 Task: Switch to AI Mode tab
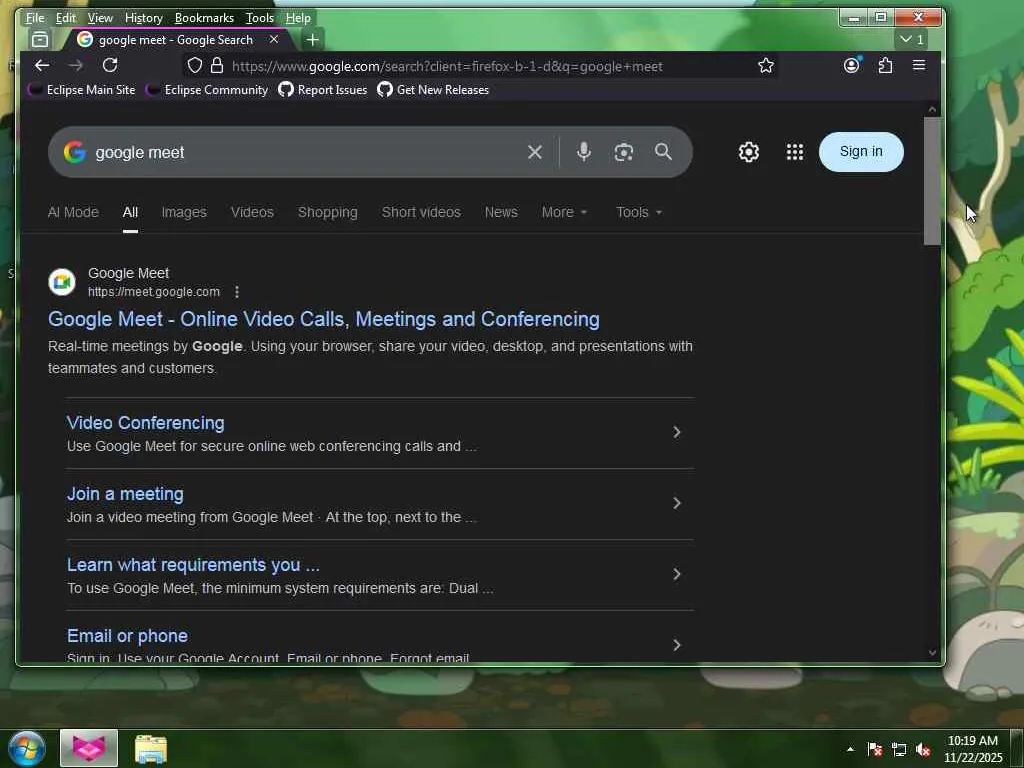pos(73,212)
